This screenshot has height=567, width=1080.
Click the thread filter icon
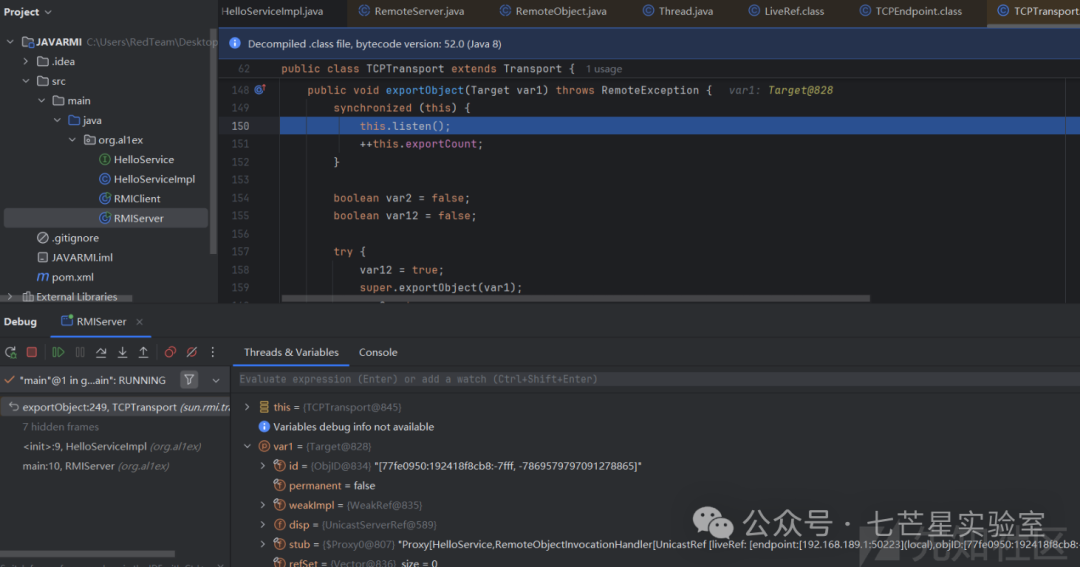click(x=189, y=380)
